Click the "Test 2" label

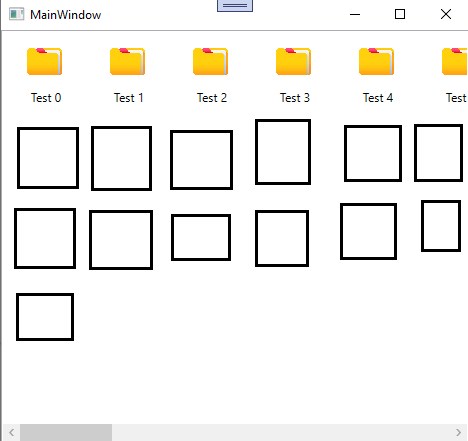click(212, 98)
